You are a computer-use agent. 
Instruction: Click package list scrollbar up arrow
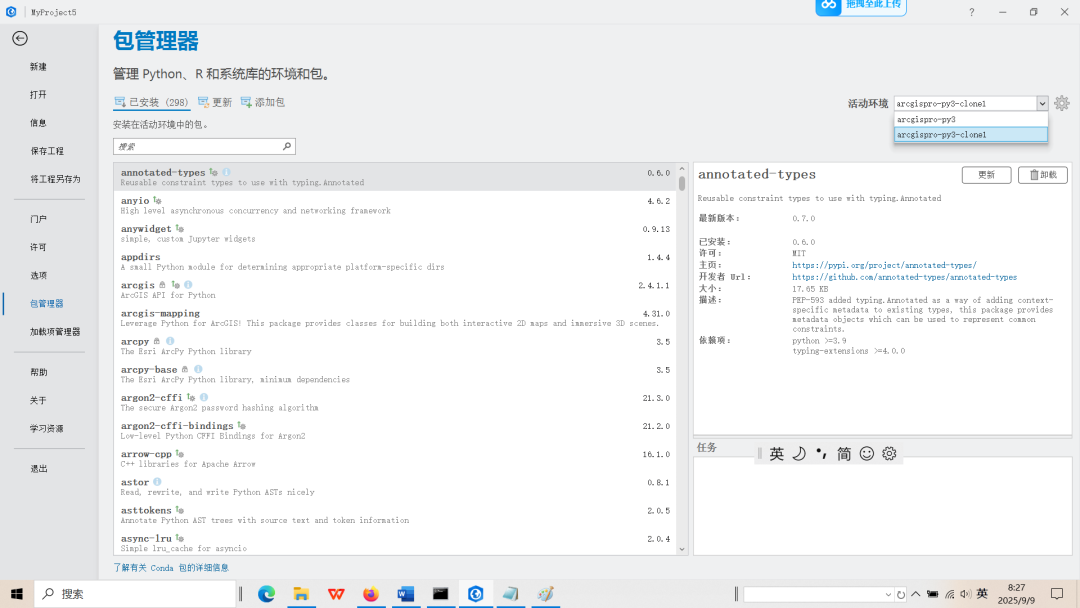(x=682, y=169)
